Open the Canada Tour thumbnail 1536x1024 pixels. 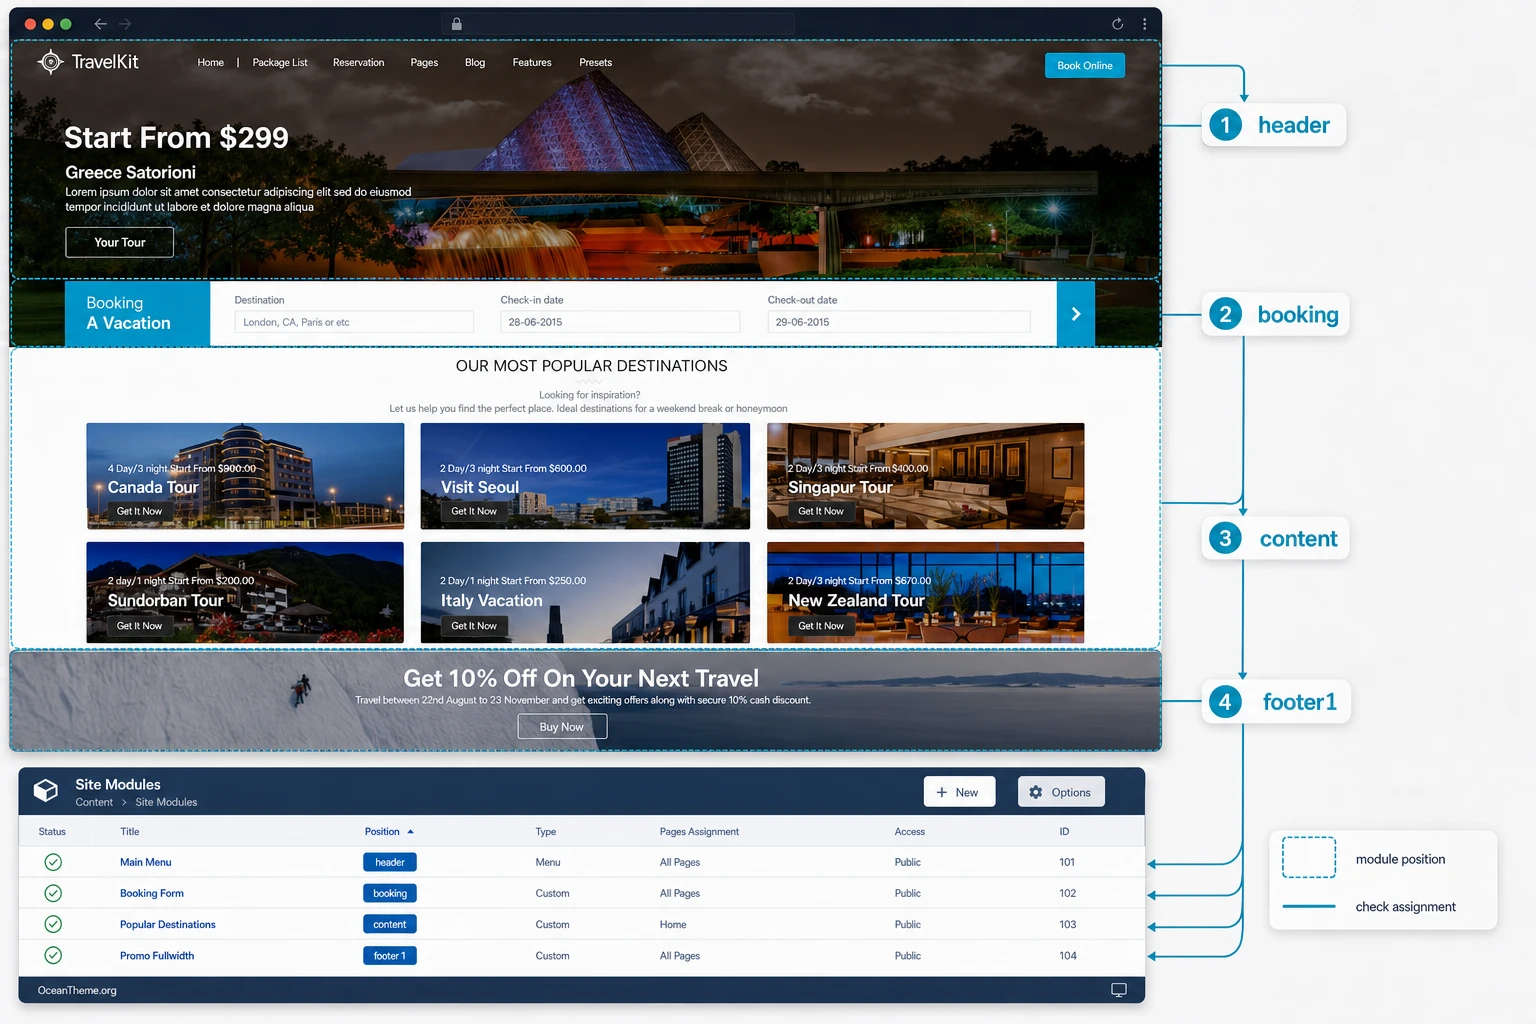click(245, 476)
